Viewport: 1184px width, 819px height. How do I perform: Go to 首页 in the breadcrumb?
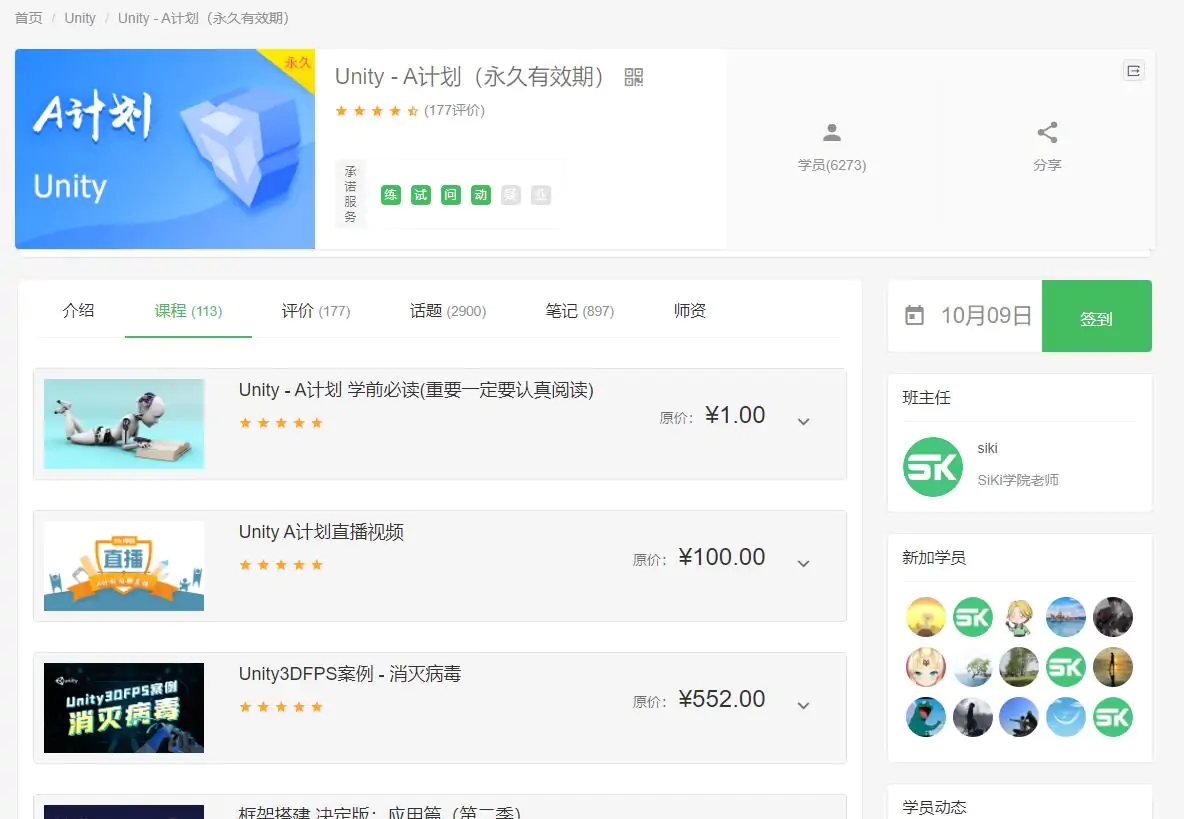(29, 18)
